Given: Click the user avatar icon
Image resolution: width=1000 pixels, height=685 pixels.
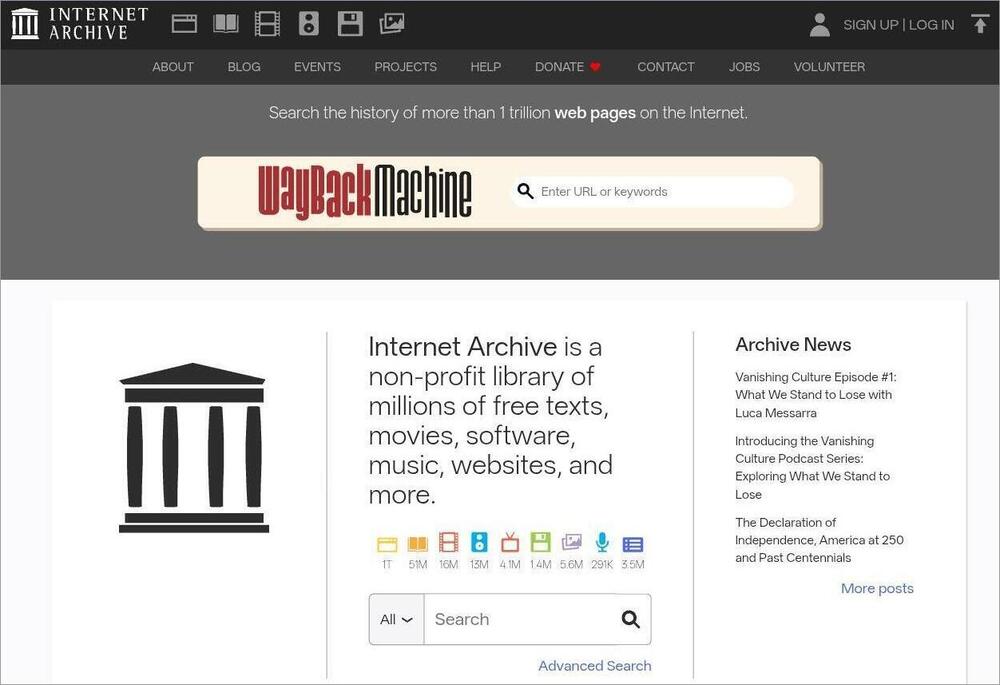Looking at the screenshot, I should click(820, 25).
